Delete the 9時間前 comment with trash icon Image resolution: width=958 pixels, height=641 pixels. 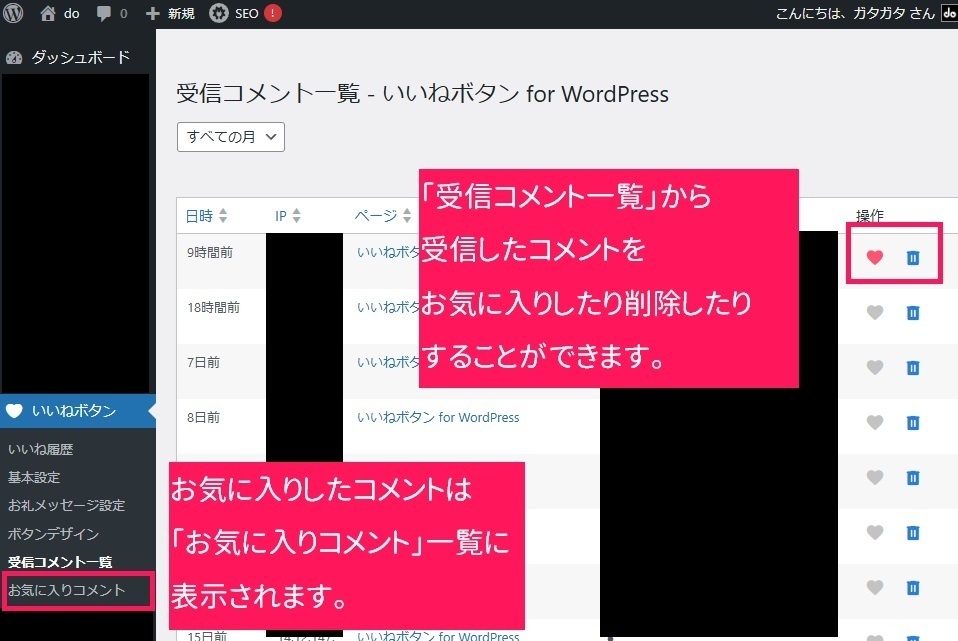point(913,257)
